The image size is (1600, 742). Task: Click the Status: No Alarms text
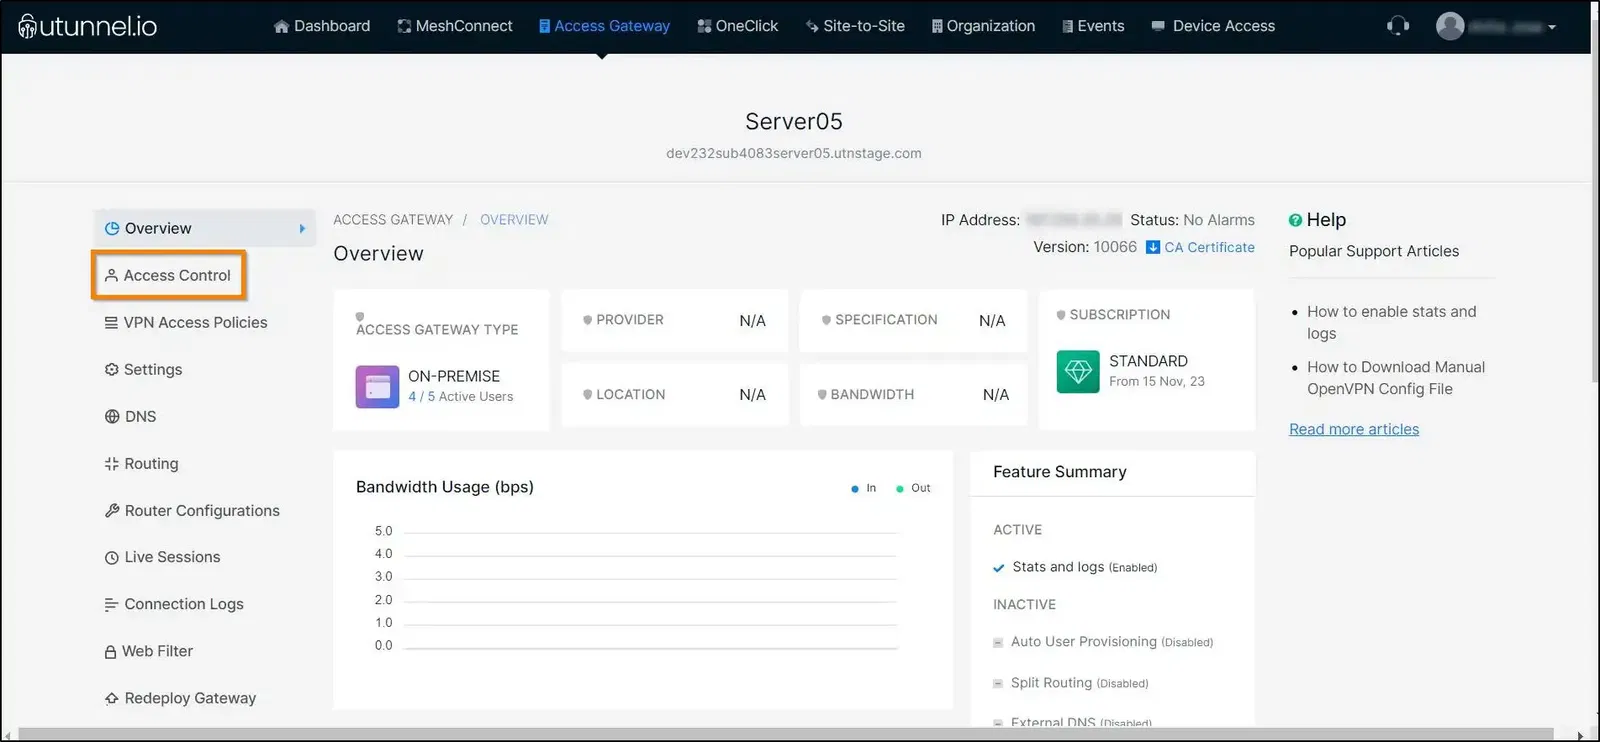click(1192, 220)
